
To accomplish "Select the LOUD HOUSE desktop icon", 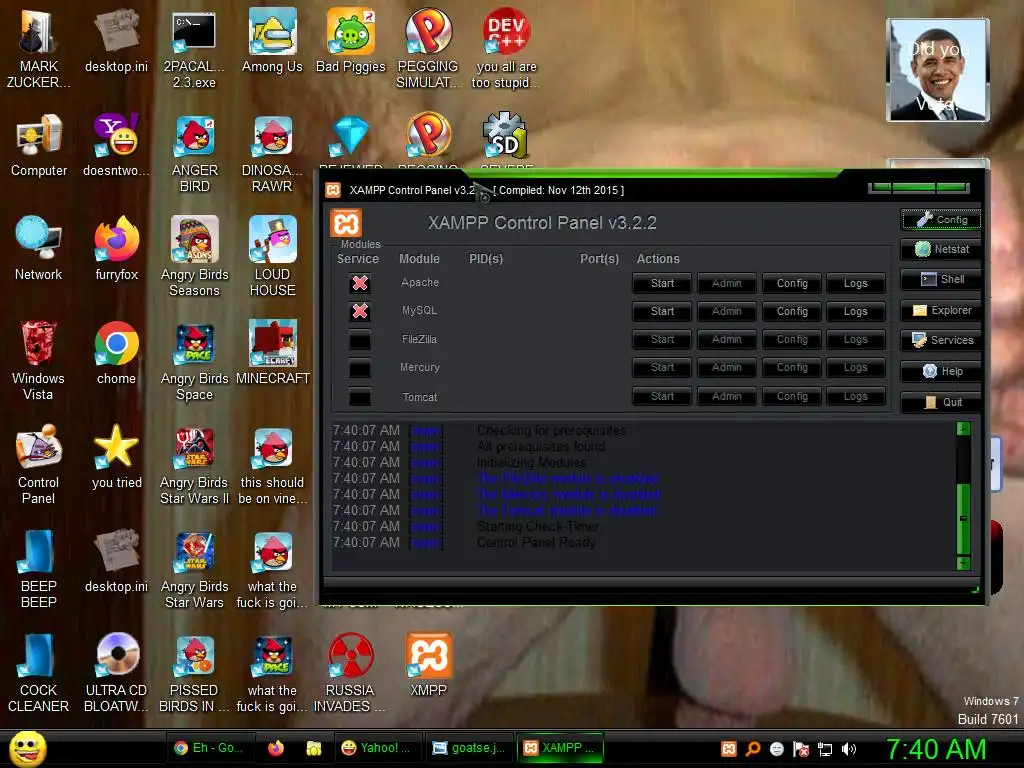I will [272, 256].
